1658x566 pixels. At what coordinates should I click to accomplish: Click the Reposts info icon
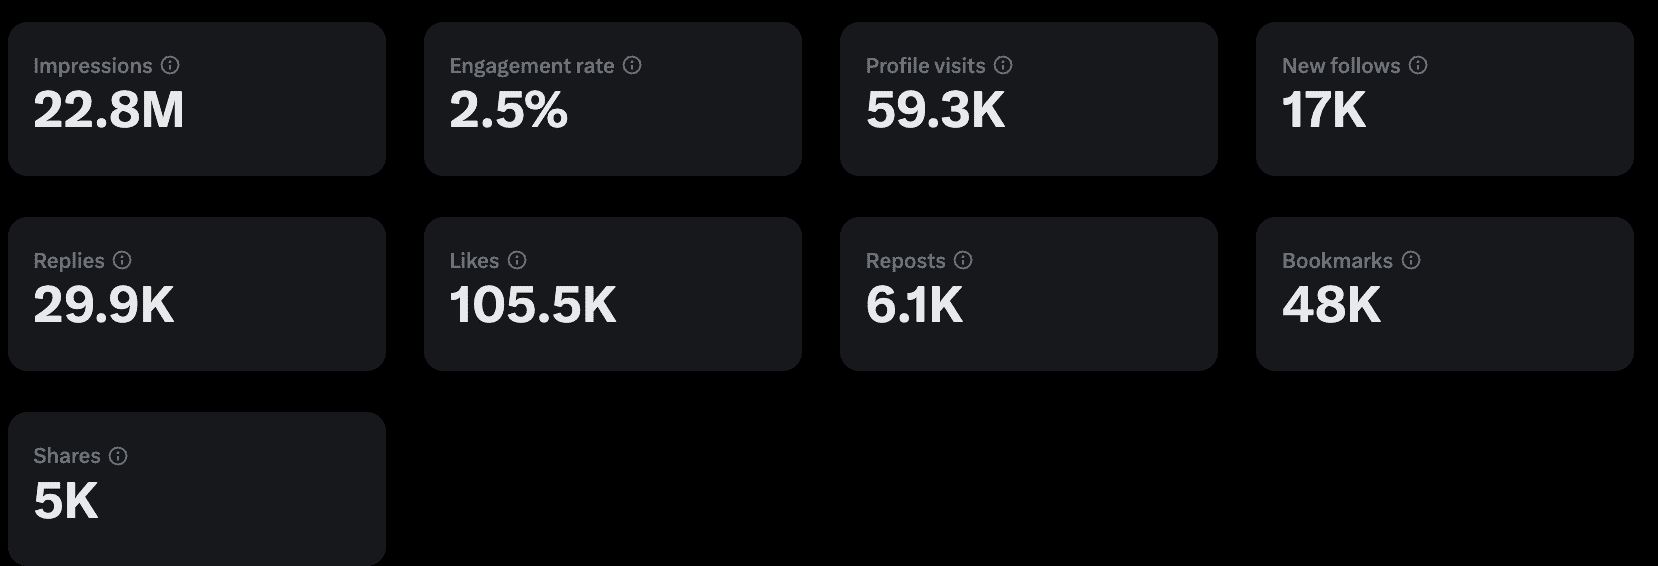[x=963, y=260]
